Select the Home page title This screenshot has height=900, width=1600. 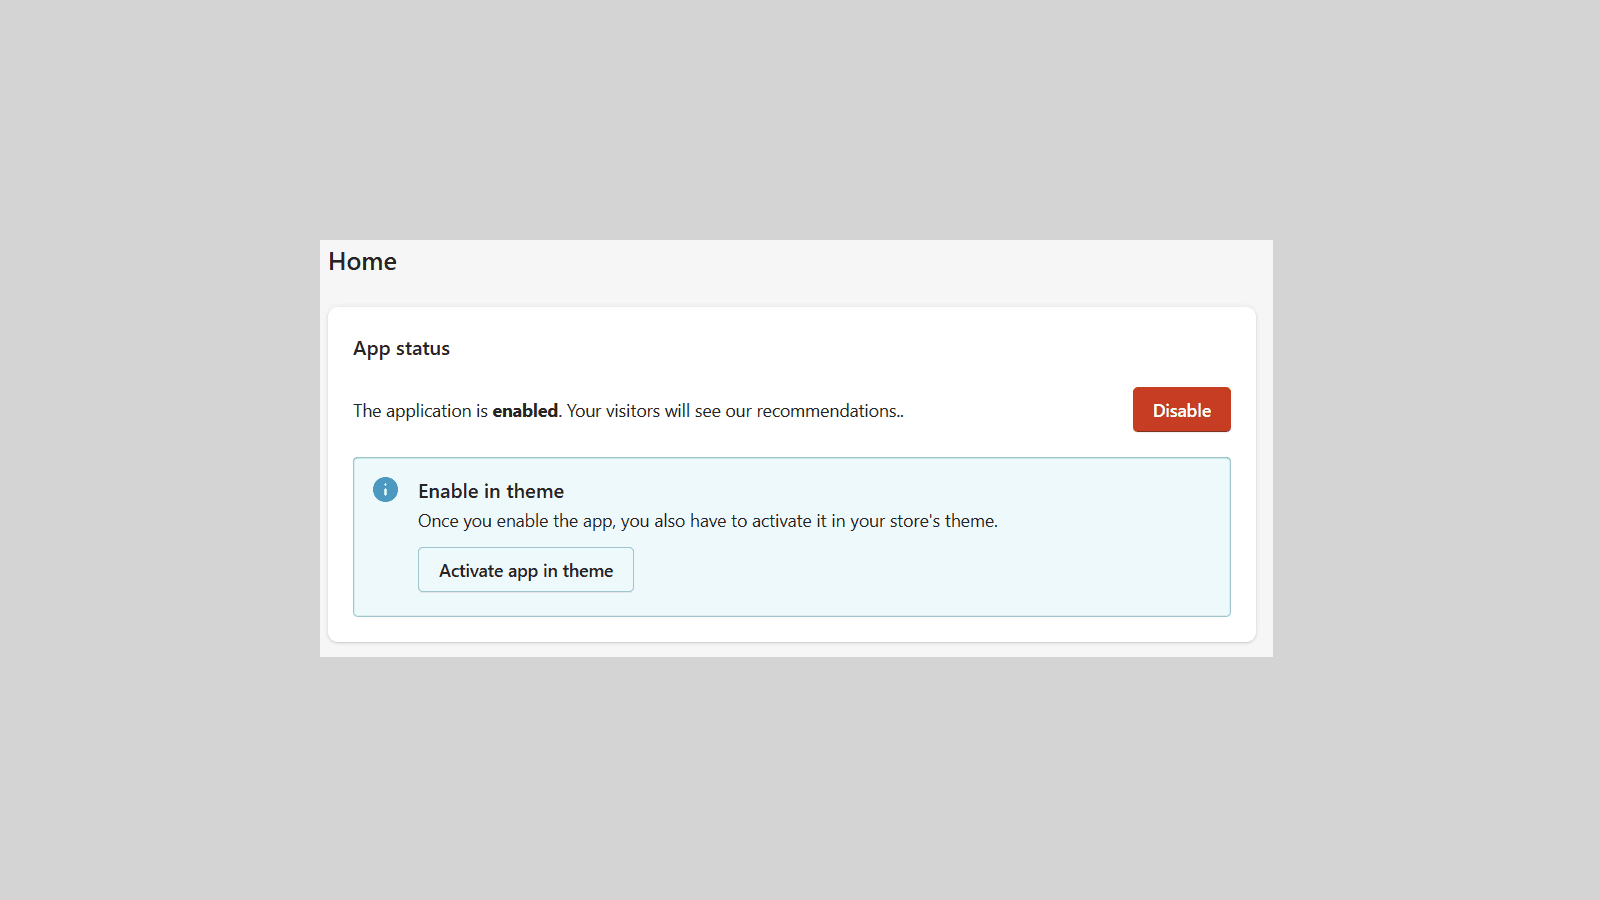[x=362, y=262]
